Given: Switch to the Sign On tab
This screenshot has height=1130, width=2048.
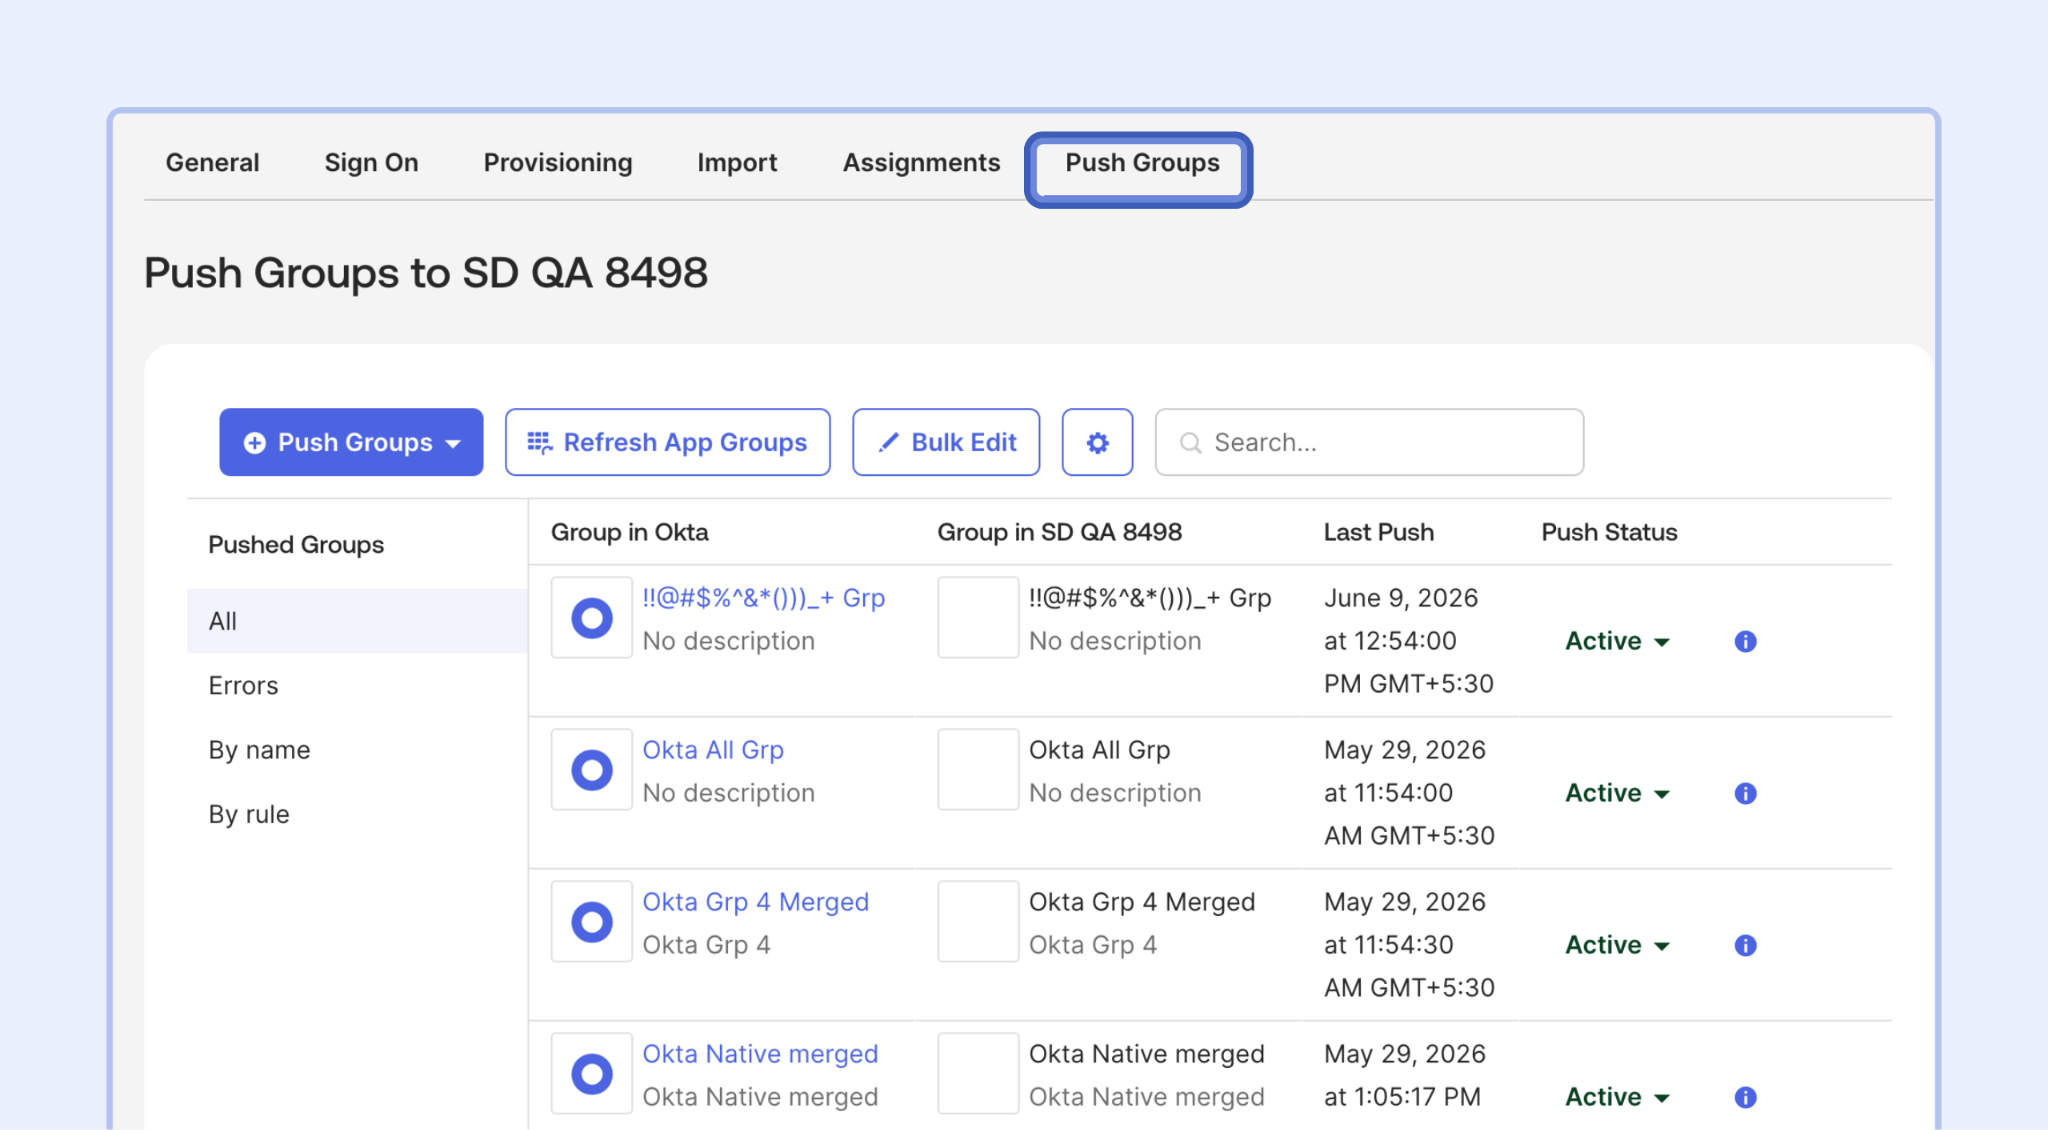Looking at the screenshot, I should click(371, 163).
